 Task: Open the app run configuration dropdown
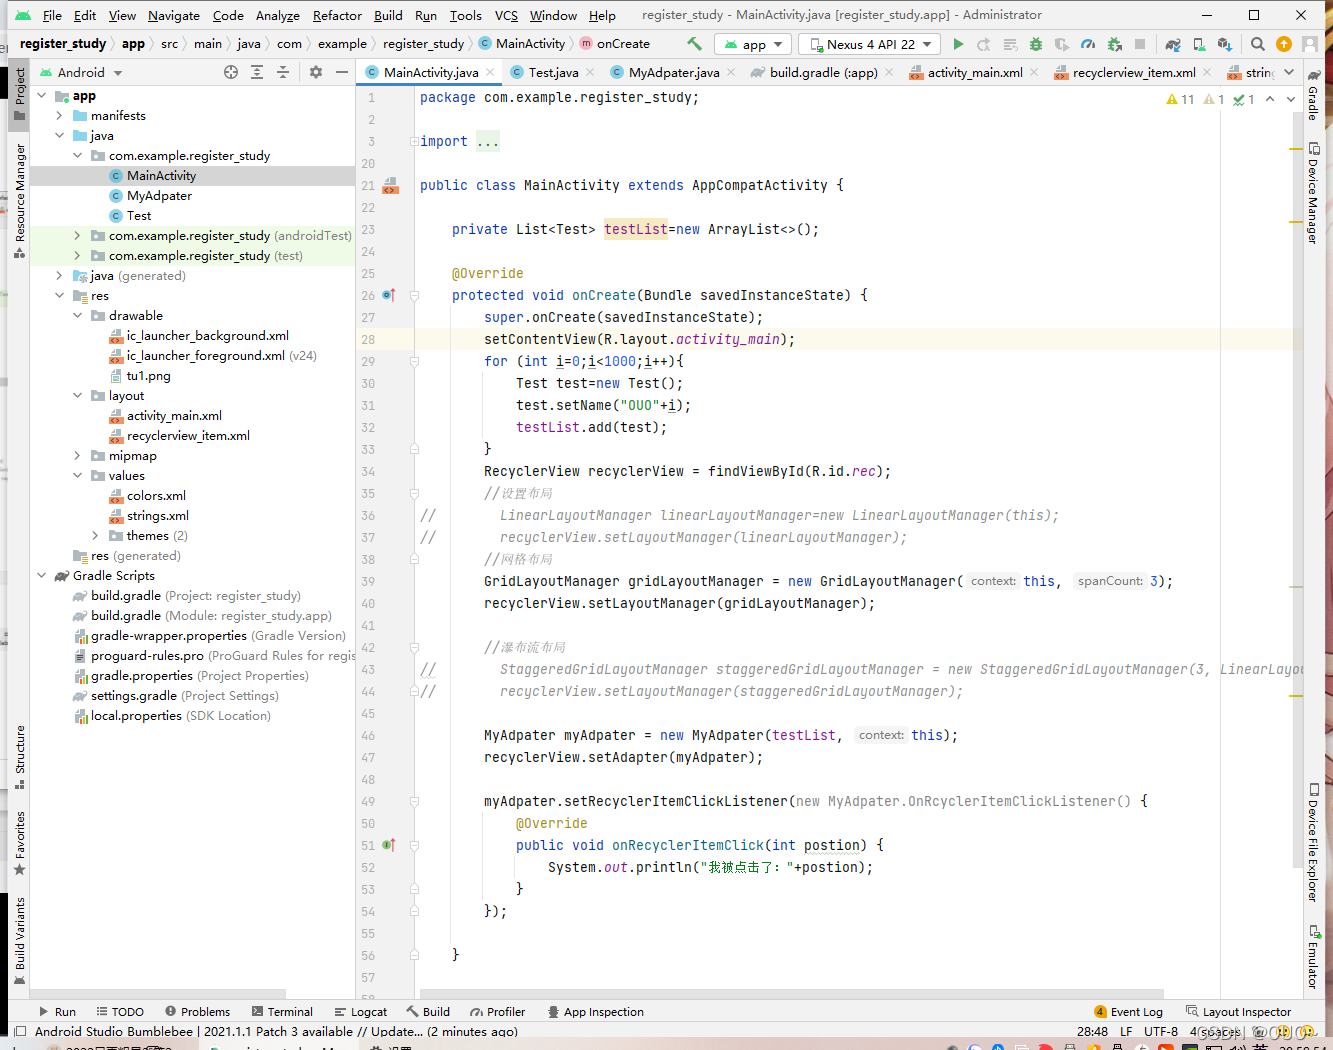pos(753,44)
